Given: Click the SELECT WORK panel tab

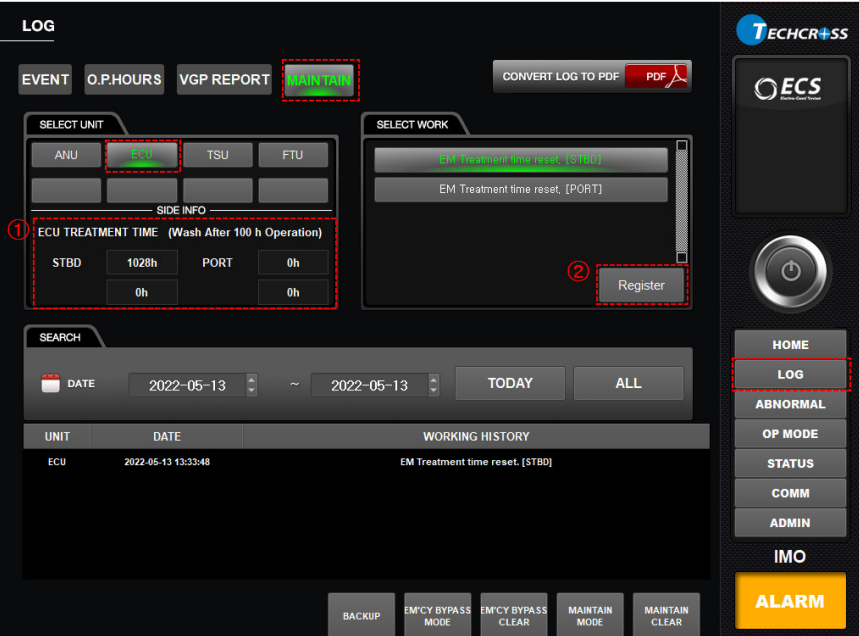Looking at the screenshot, I should click(413, 124).
